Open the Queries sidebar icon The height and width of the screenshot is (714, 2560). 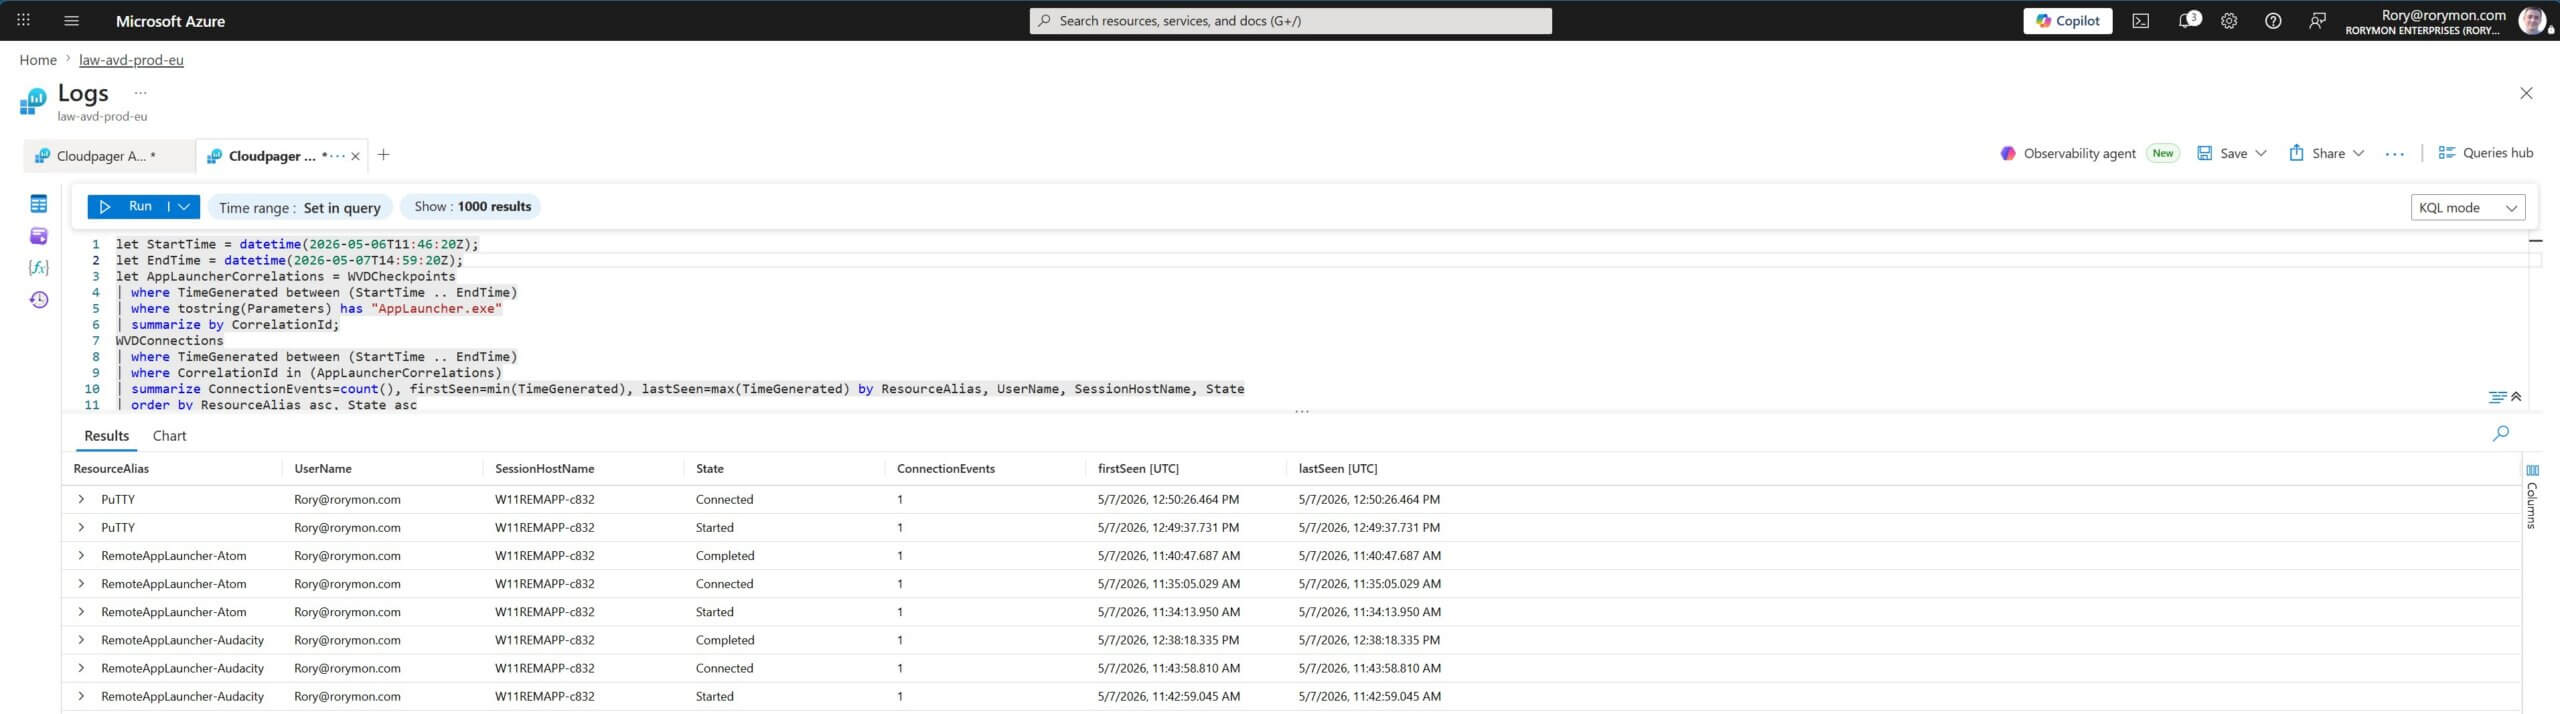click(38, 236)
